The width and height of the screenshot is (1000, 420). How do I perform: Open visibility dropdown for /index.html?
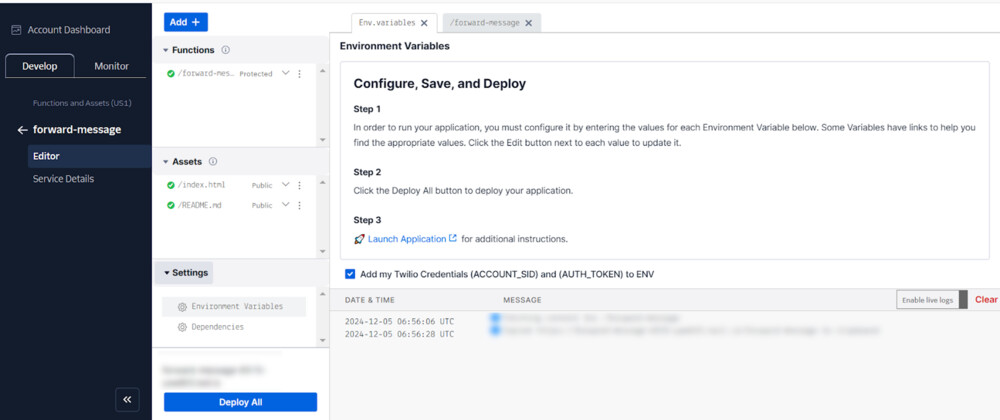click(x=285, y=185)
